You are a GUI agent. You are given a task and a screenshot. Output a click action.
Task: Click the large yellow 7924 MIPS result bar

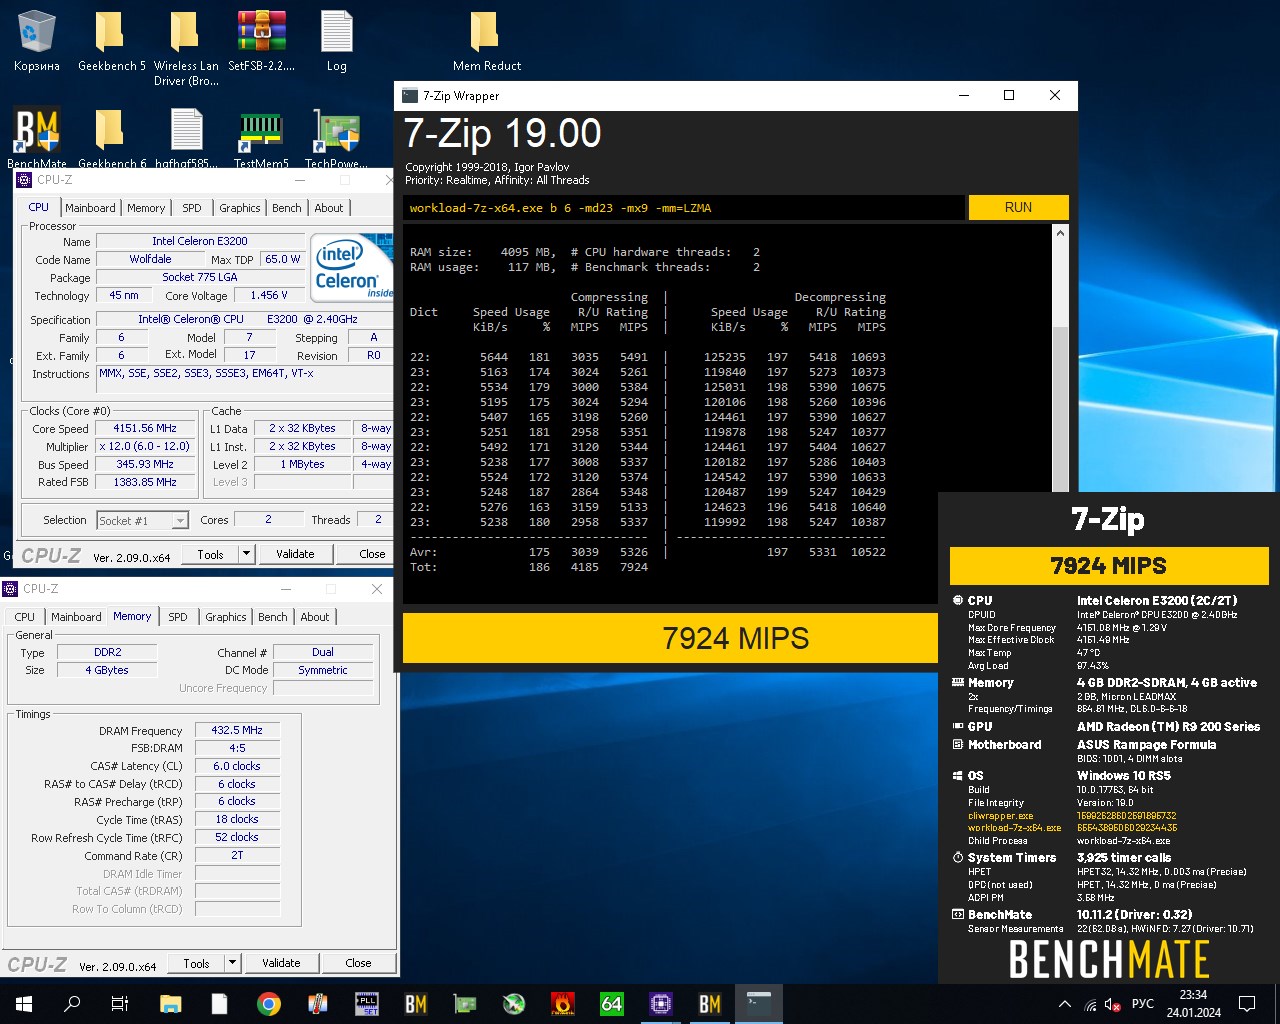[670, 638]
